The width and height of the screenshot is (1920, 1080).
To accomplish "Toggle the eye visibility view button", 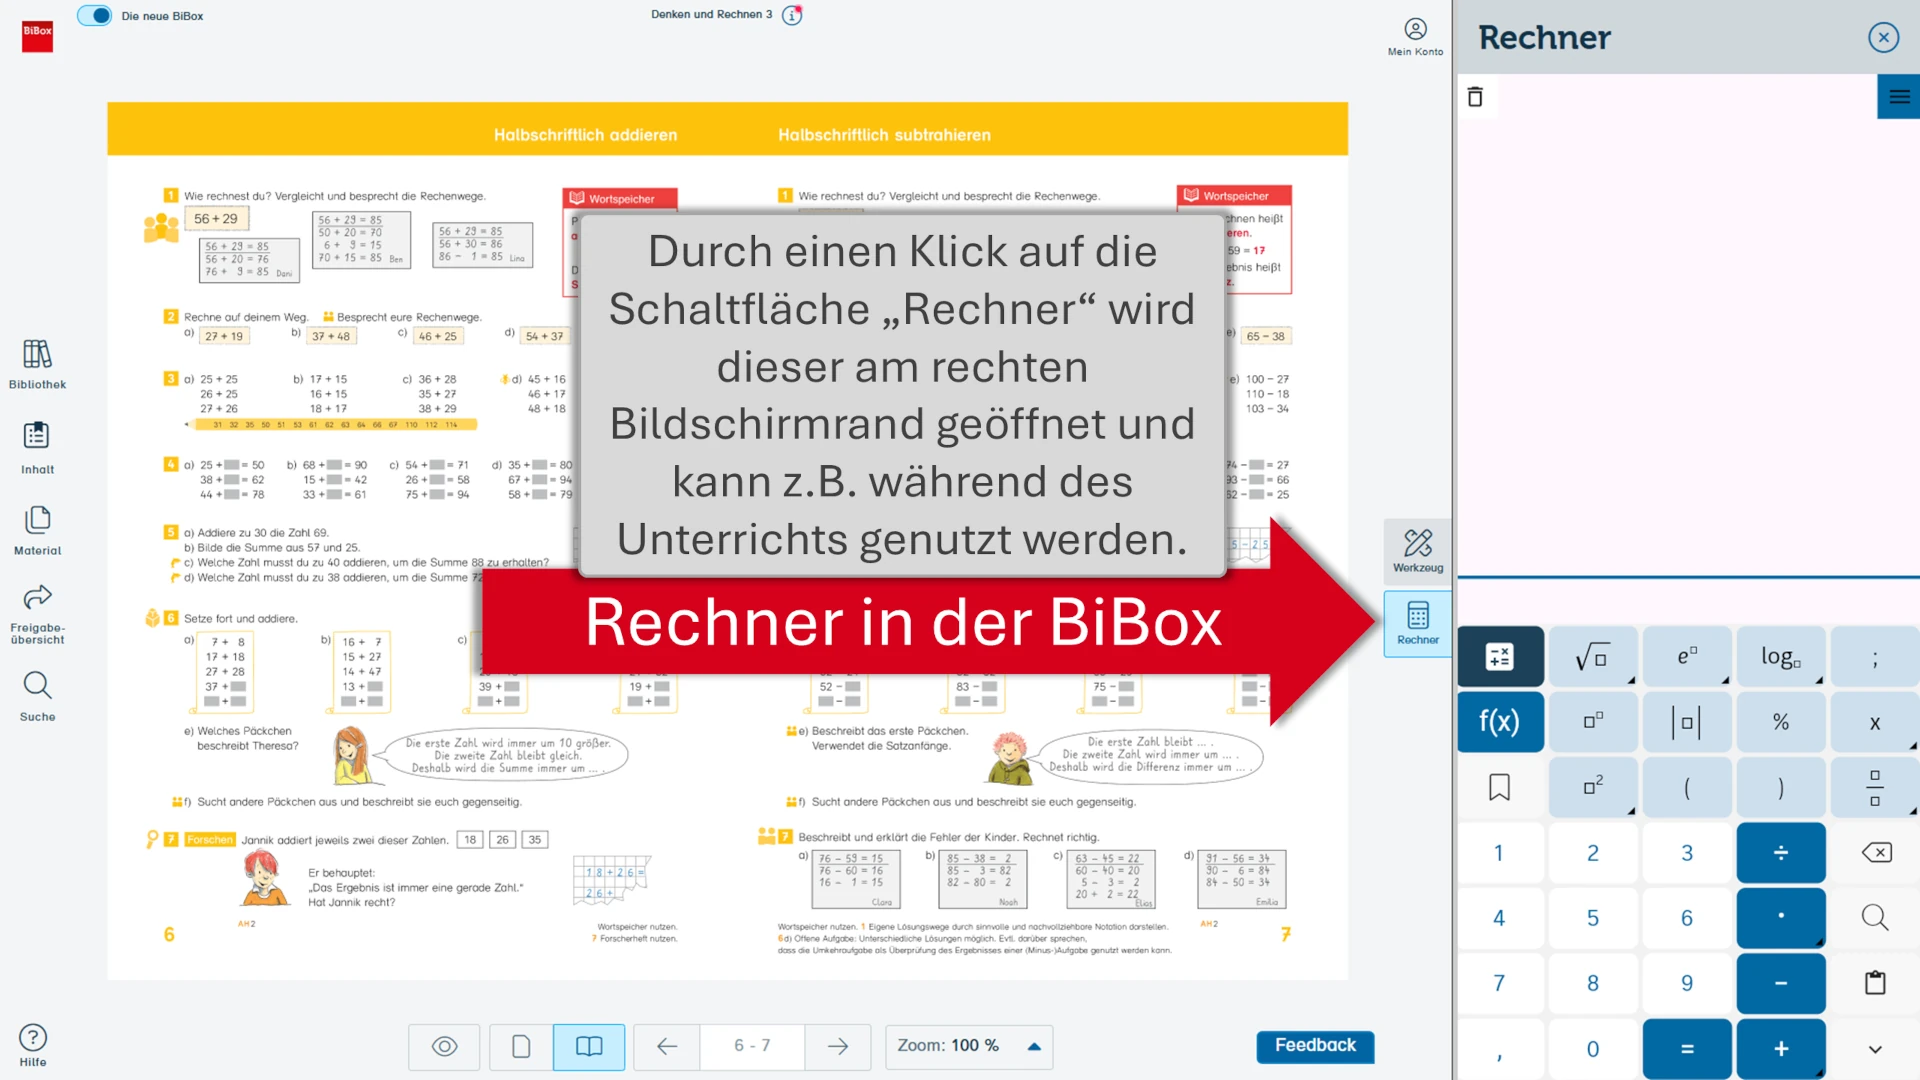I will [x=444, y=1046].
